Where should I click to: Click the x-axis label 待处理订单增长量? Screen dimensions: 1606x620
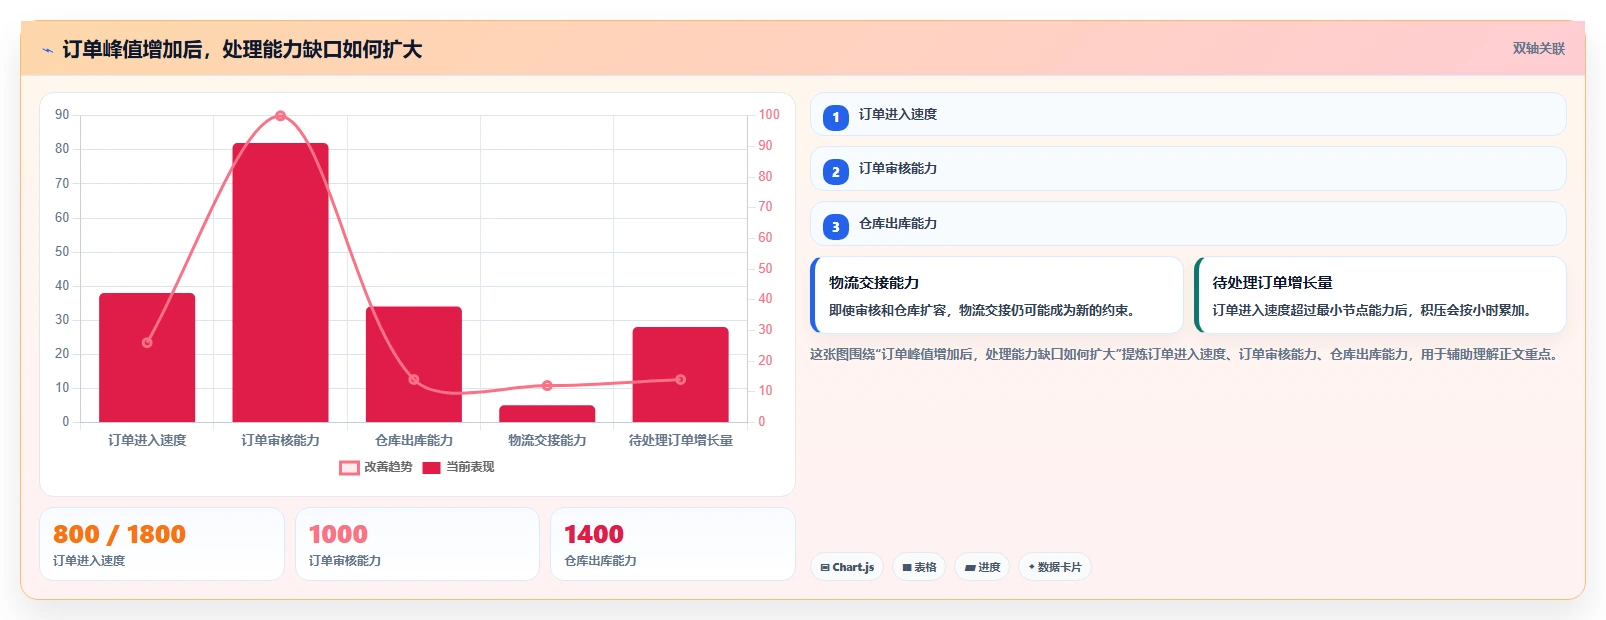pyautogui.click(x=680, y=440)
